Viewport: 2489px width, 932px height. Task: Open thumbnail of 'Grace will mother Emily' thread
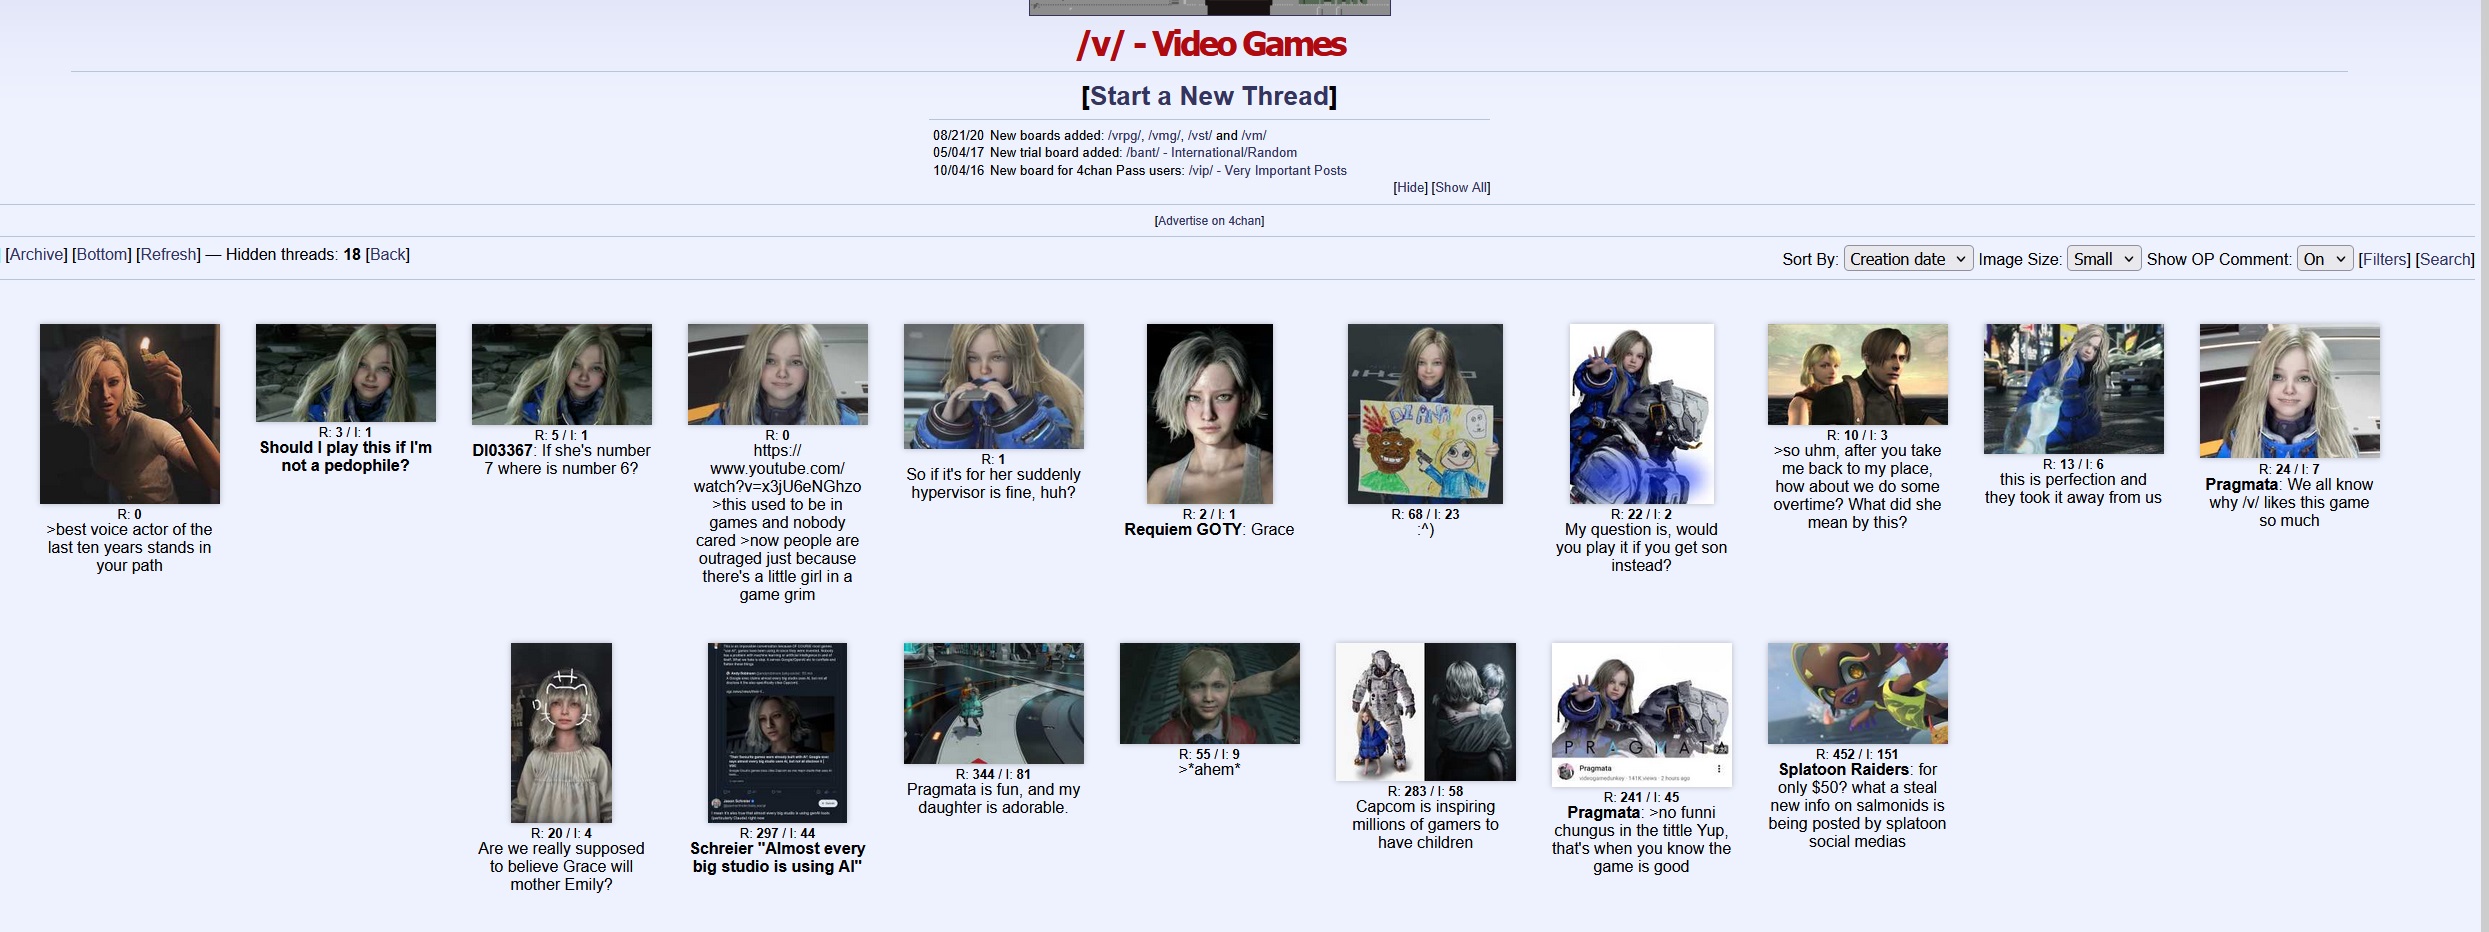click(x=562, y=733)
